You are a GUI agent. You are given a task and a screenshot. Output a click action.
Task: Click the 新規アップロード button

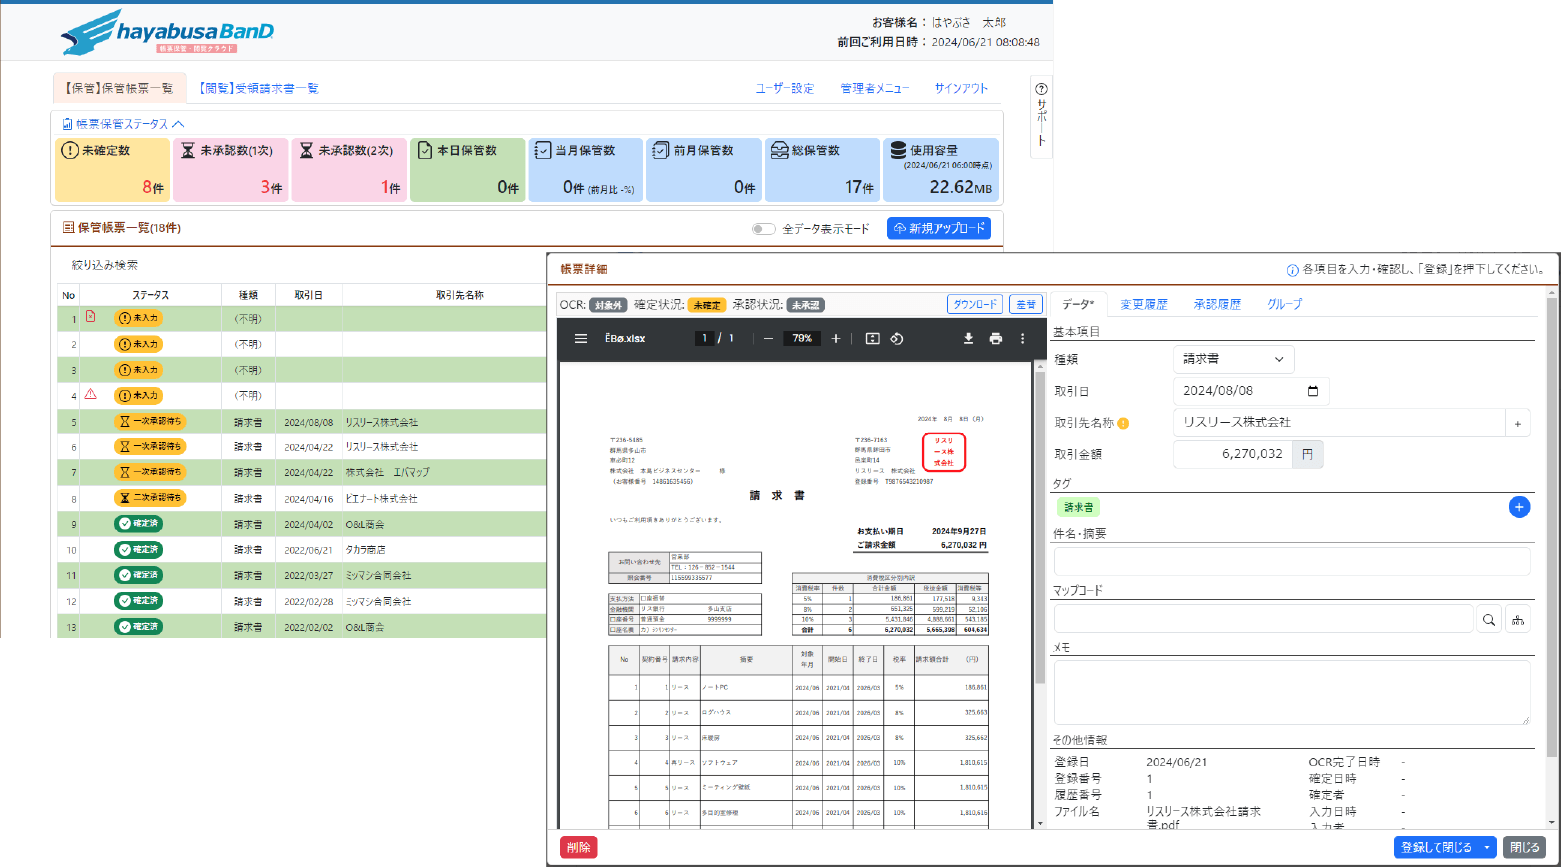coord(938,228)
